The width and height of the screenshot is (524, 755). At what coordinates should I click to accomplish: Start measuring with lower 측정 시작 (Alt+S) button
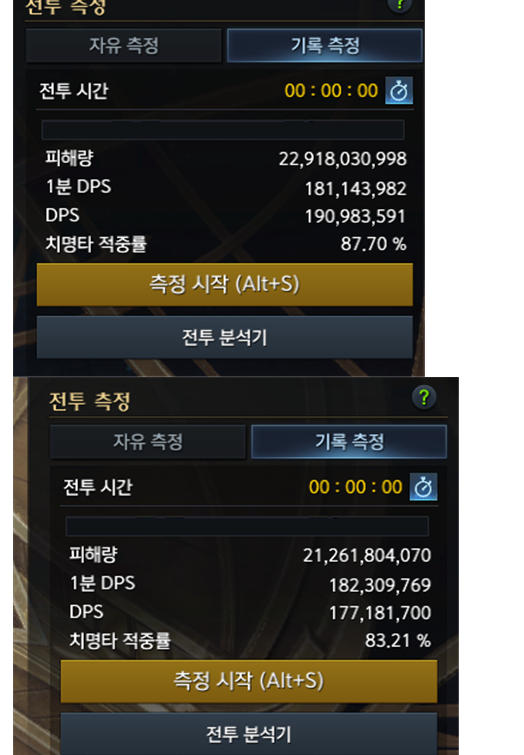[x=249, y=681]
